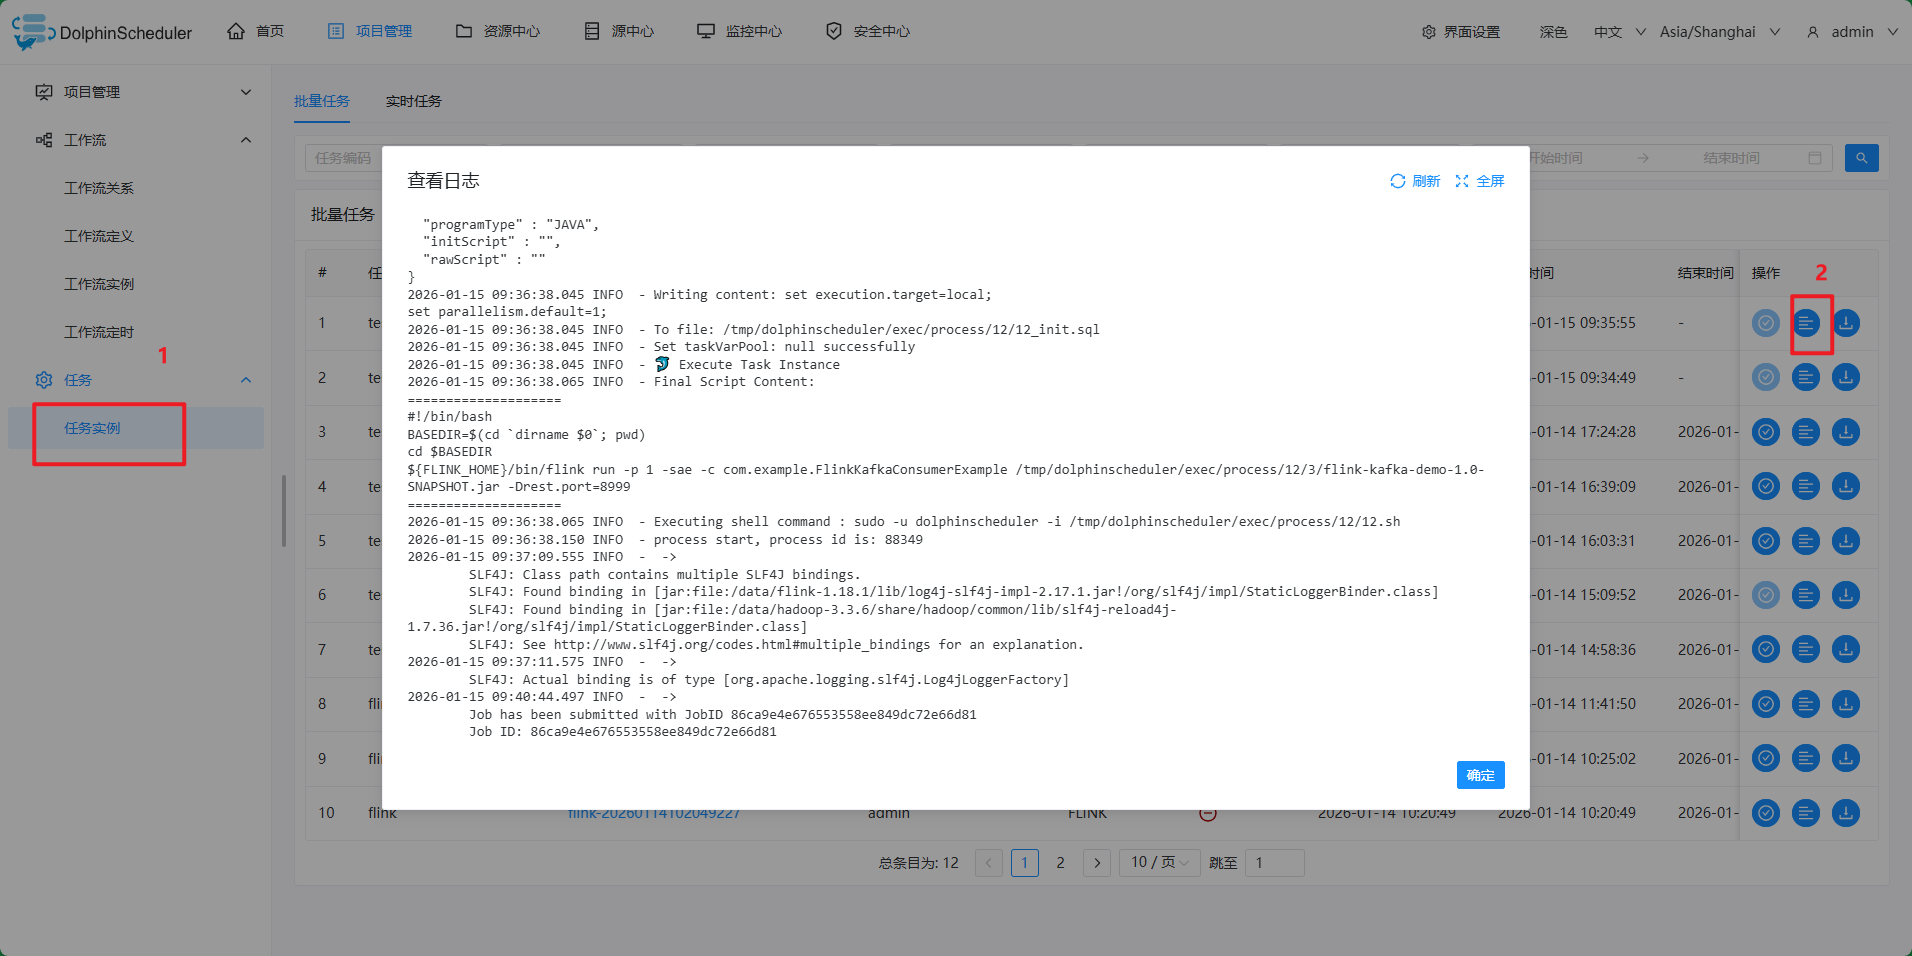
Task: Switch the interface to 深色 dark theme
Action: (x=1552, y=31)
